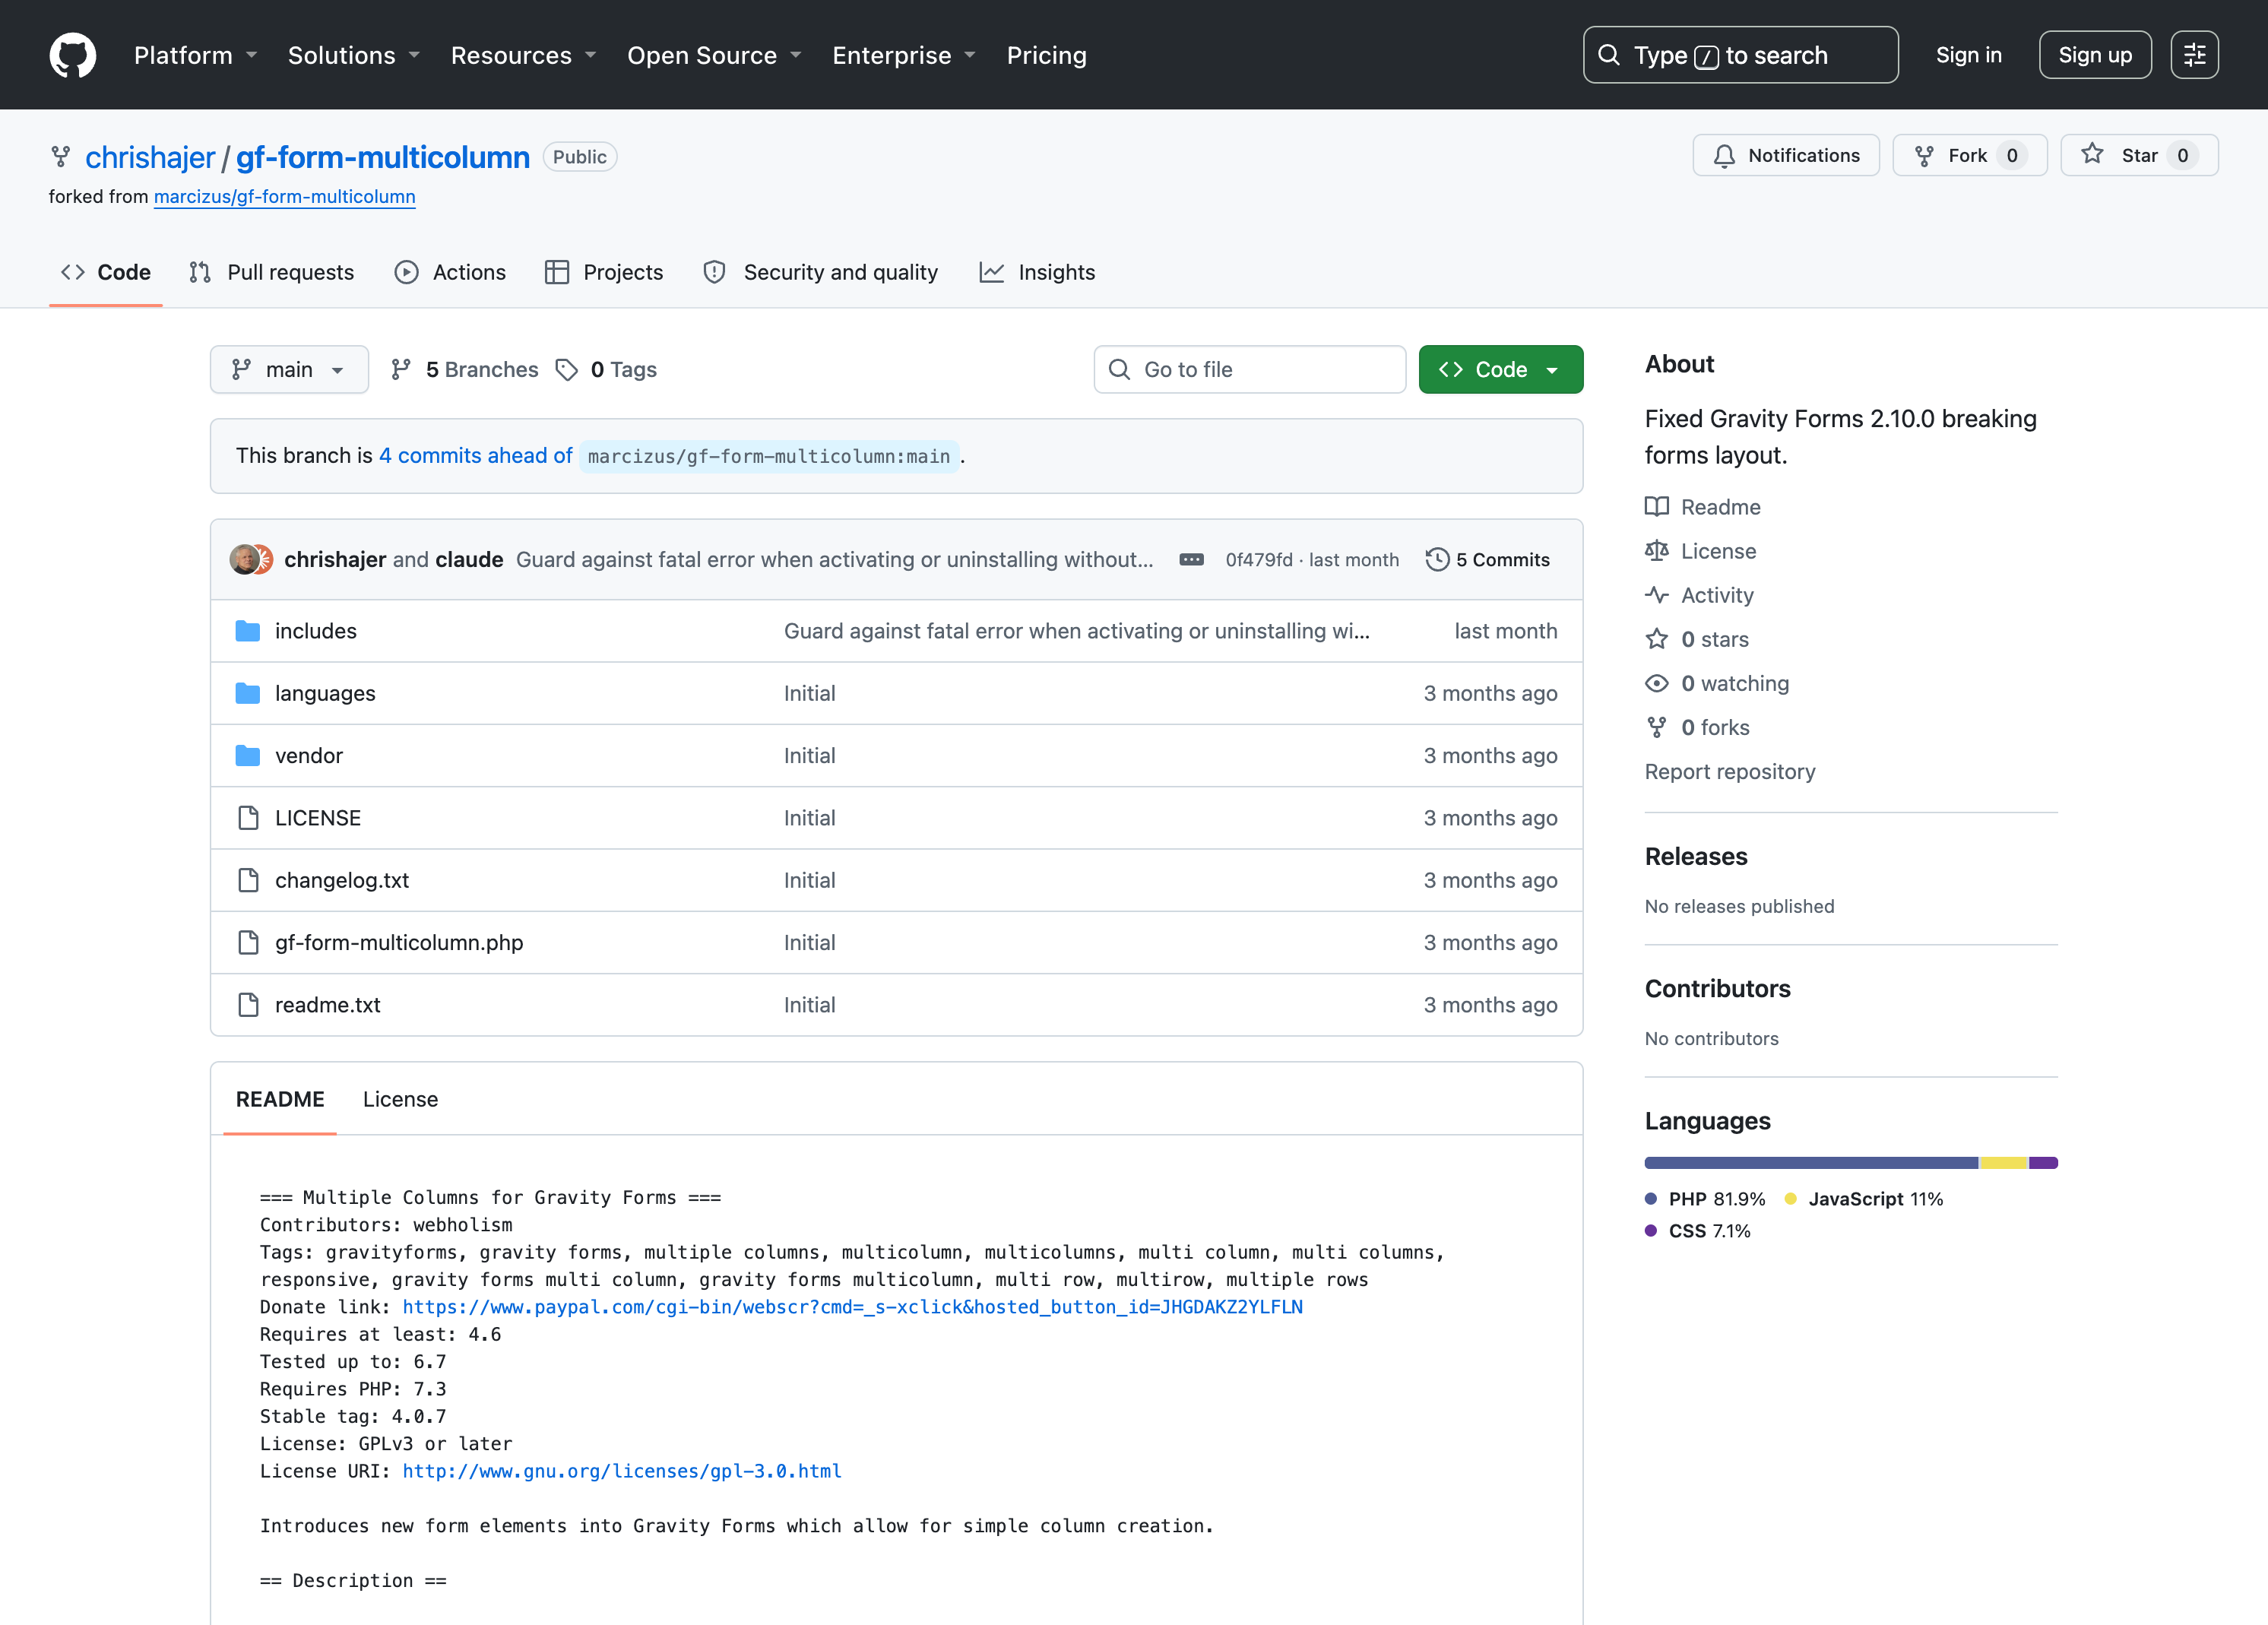This screenshot has height=1625, width=2268.
Task: Click the includes folder icon
Action: [248, 631]
